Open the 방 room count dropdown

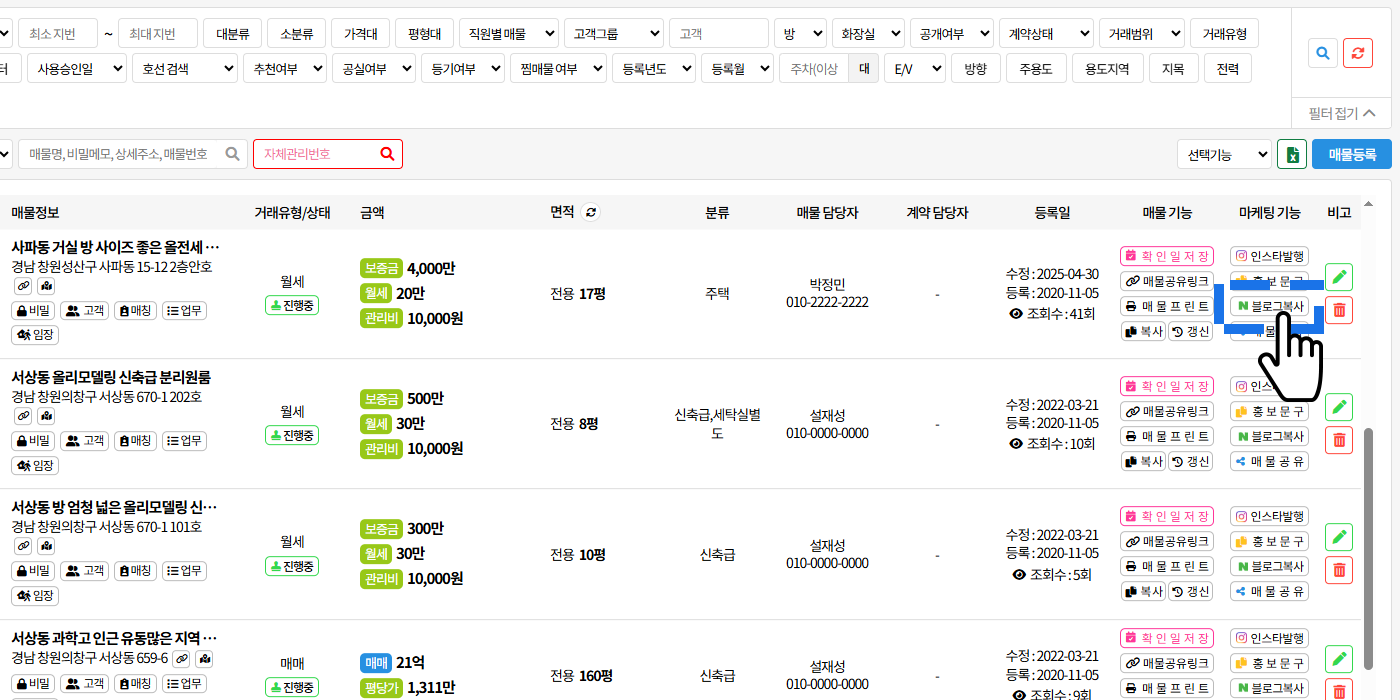click(x=800, y=33)
